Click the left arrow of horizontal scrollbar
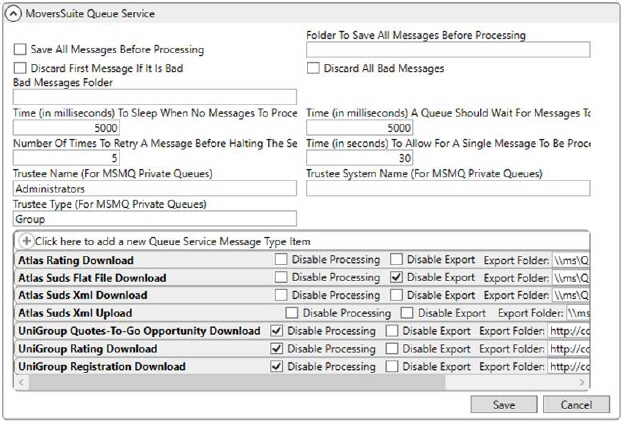The width and height of the screenshot is (624, 421). coord(20,383)
